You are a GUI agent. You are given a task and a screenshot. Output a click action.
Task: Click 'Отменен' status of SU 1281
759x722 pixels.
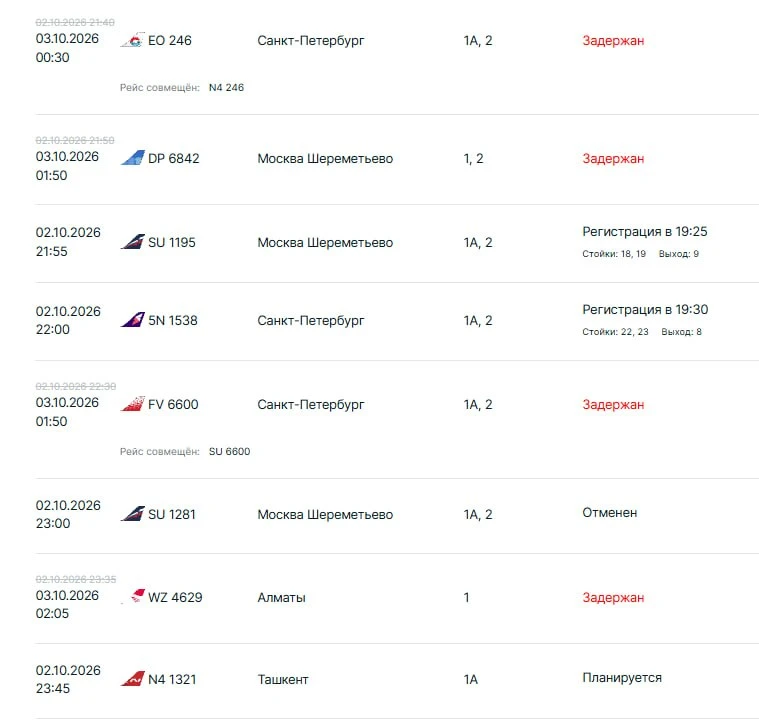pyautogui.click(x=609, y=512)
